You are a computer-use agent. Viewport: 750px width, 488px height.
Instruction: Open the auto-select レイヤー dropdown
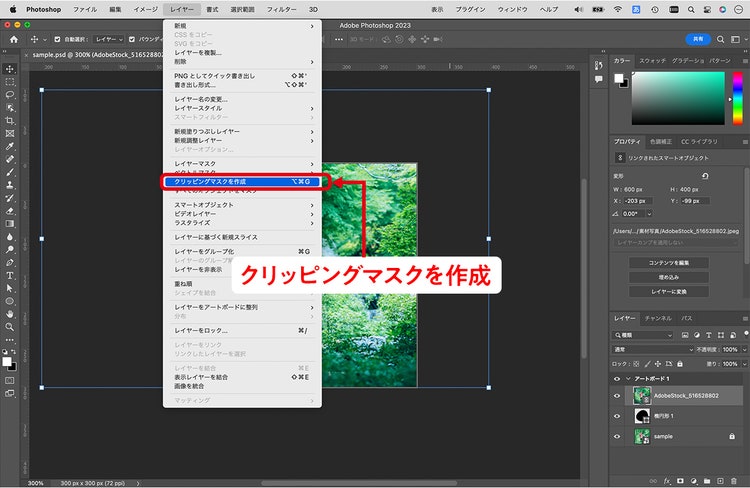[109, 40]
